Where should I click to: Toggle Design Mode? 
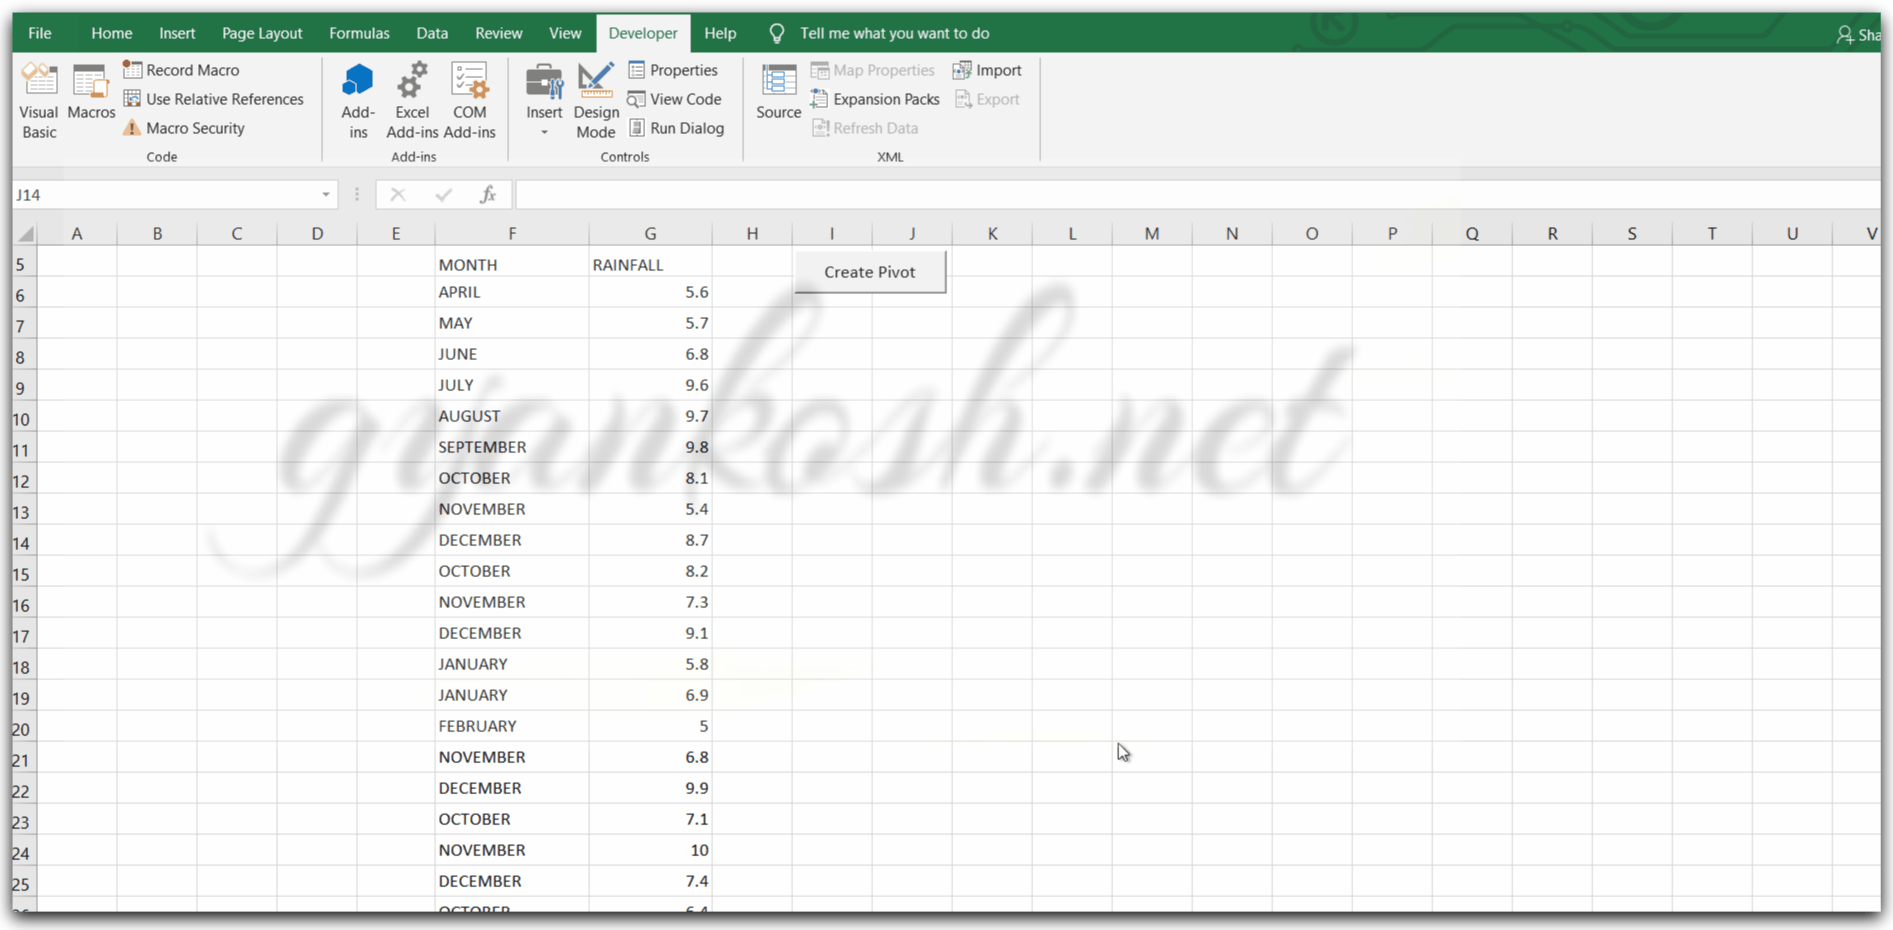pyautogui.click(x=596, y=100)
